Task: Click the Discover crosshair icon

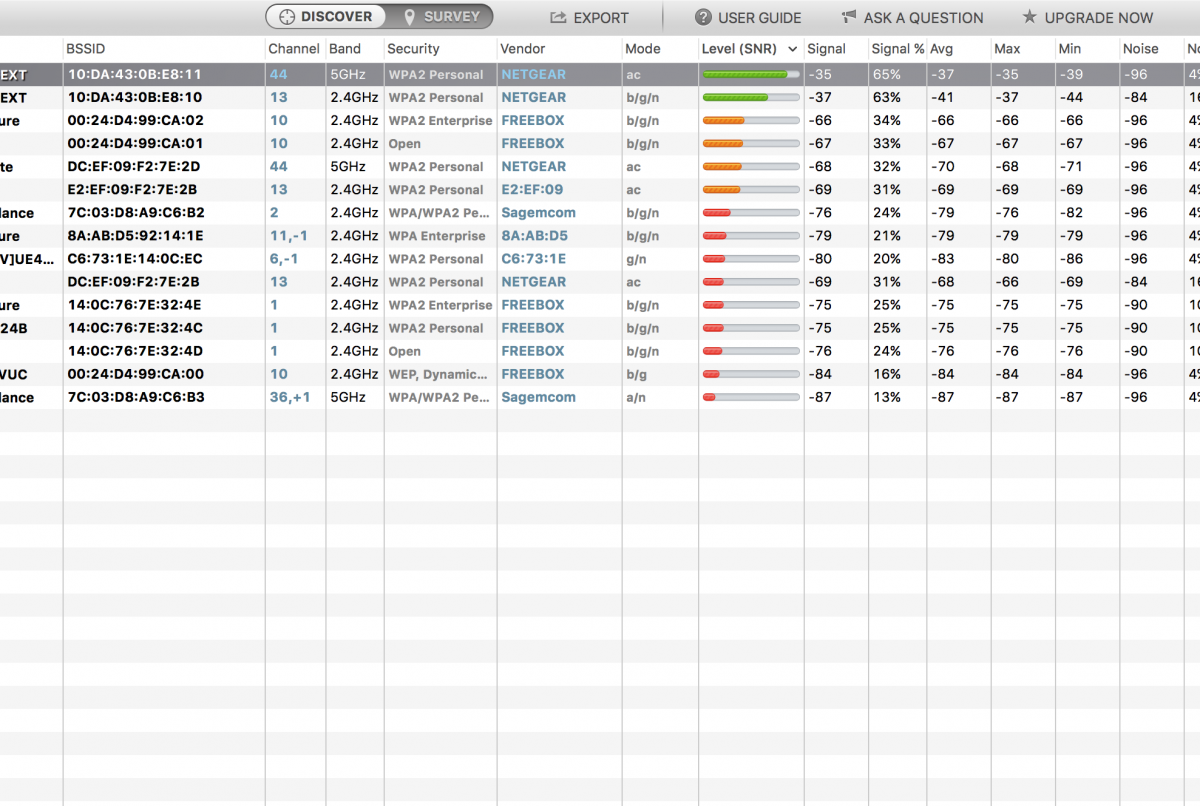Action: 287,17
